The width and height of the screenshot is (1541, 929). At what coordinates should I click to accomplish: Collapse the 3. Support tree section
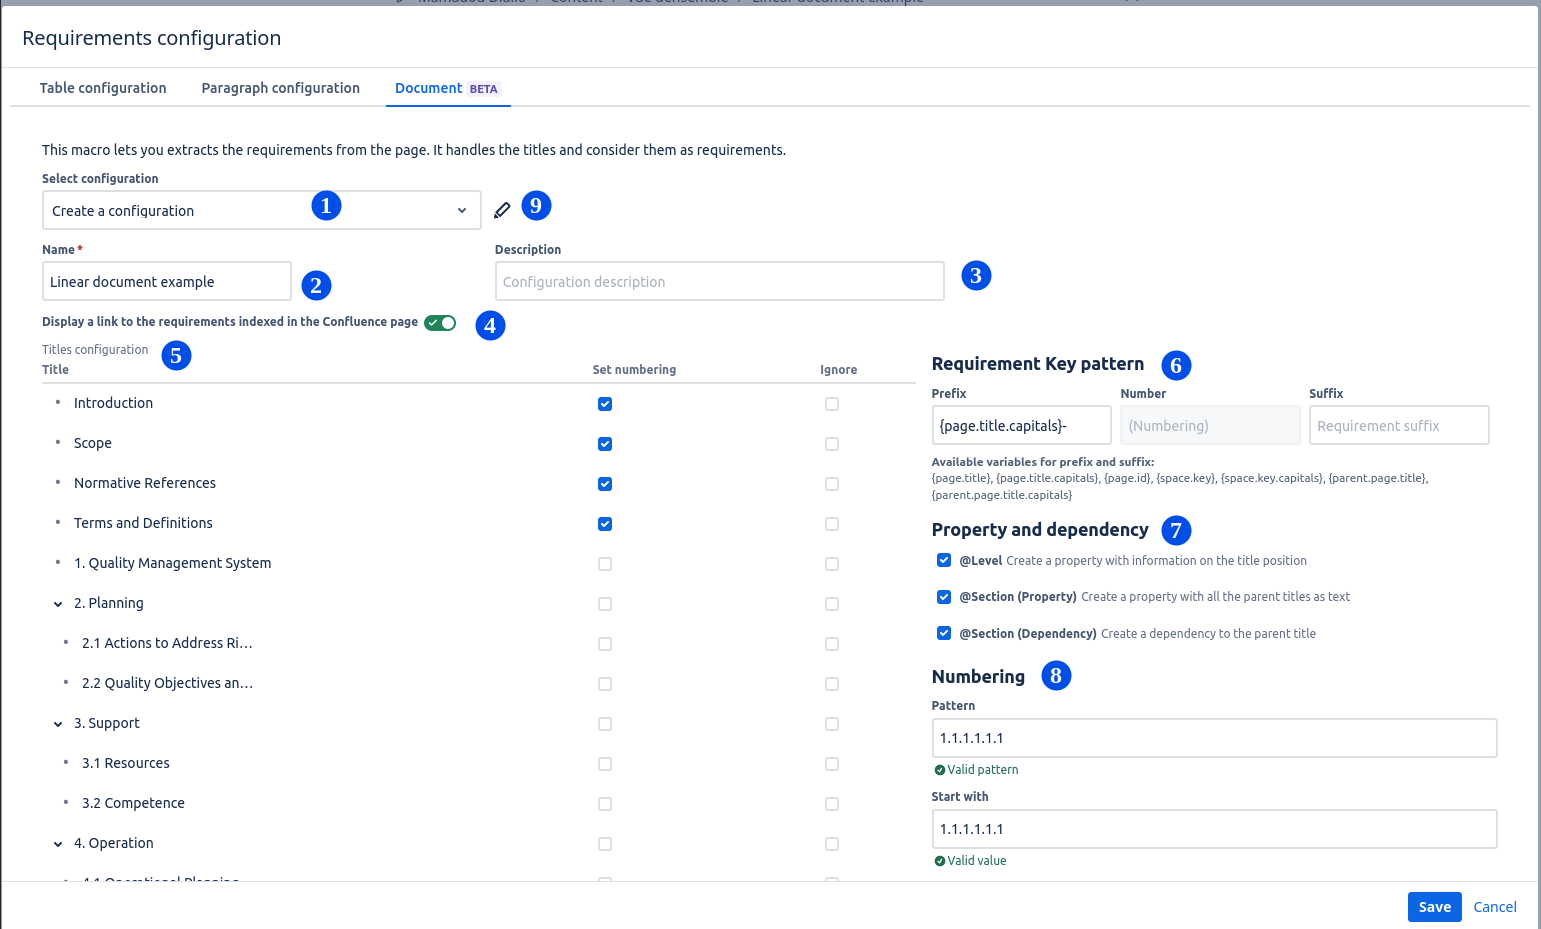[x=58, y=724]
